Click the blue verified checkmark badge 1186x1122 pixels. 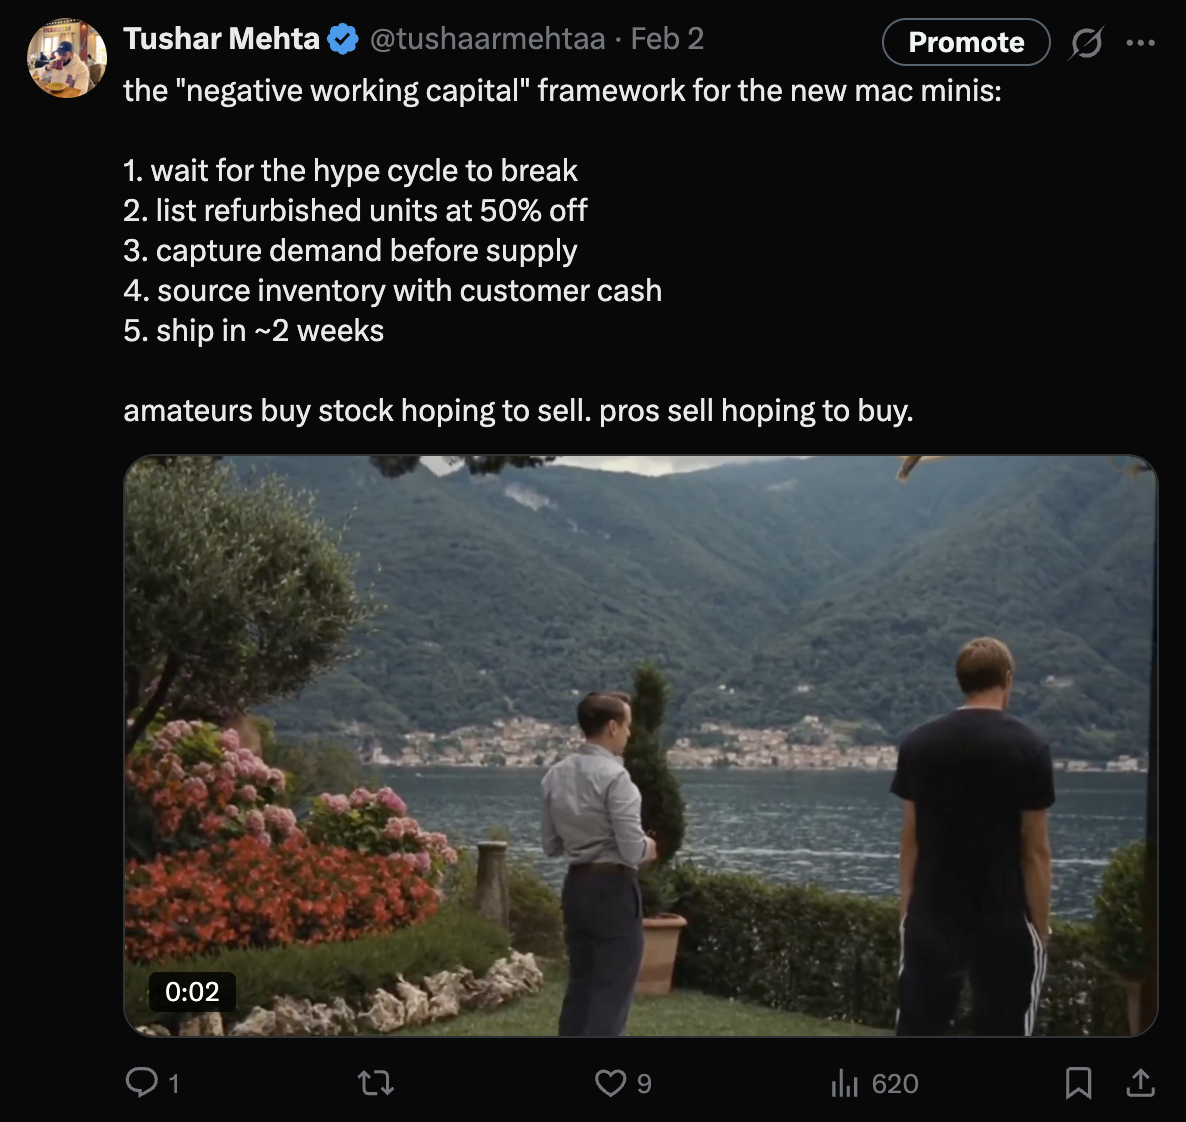343,39
